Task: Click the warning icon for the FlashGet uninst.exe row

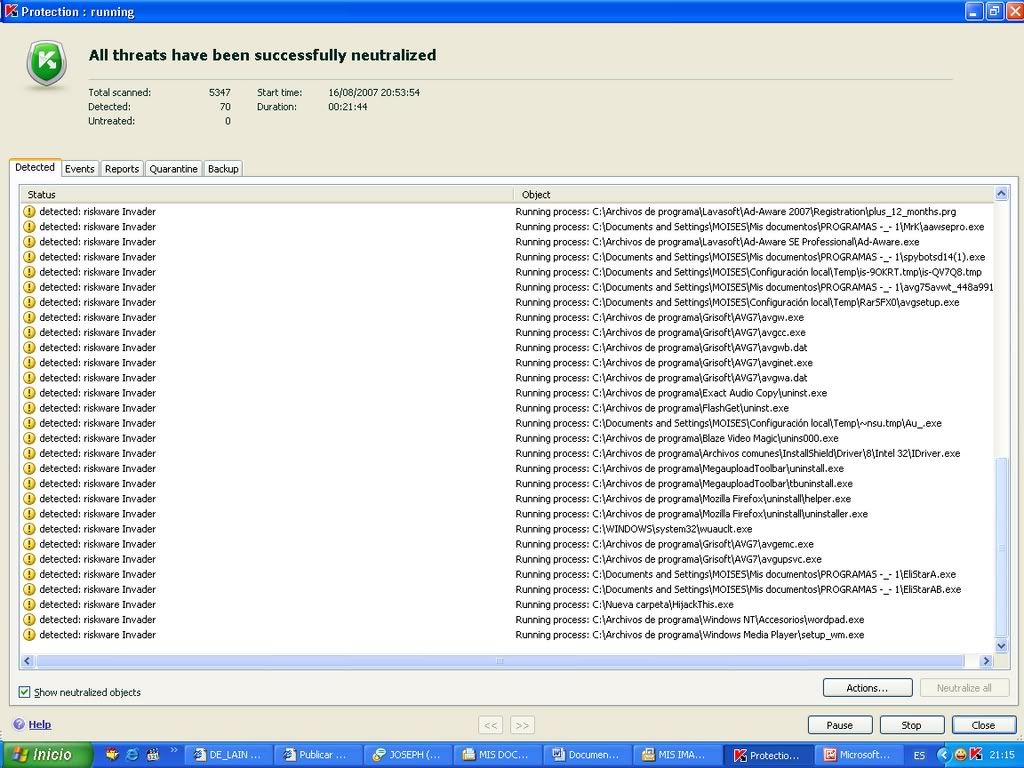Action: [29, 408]
